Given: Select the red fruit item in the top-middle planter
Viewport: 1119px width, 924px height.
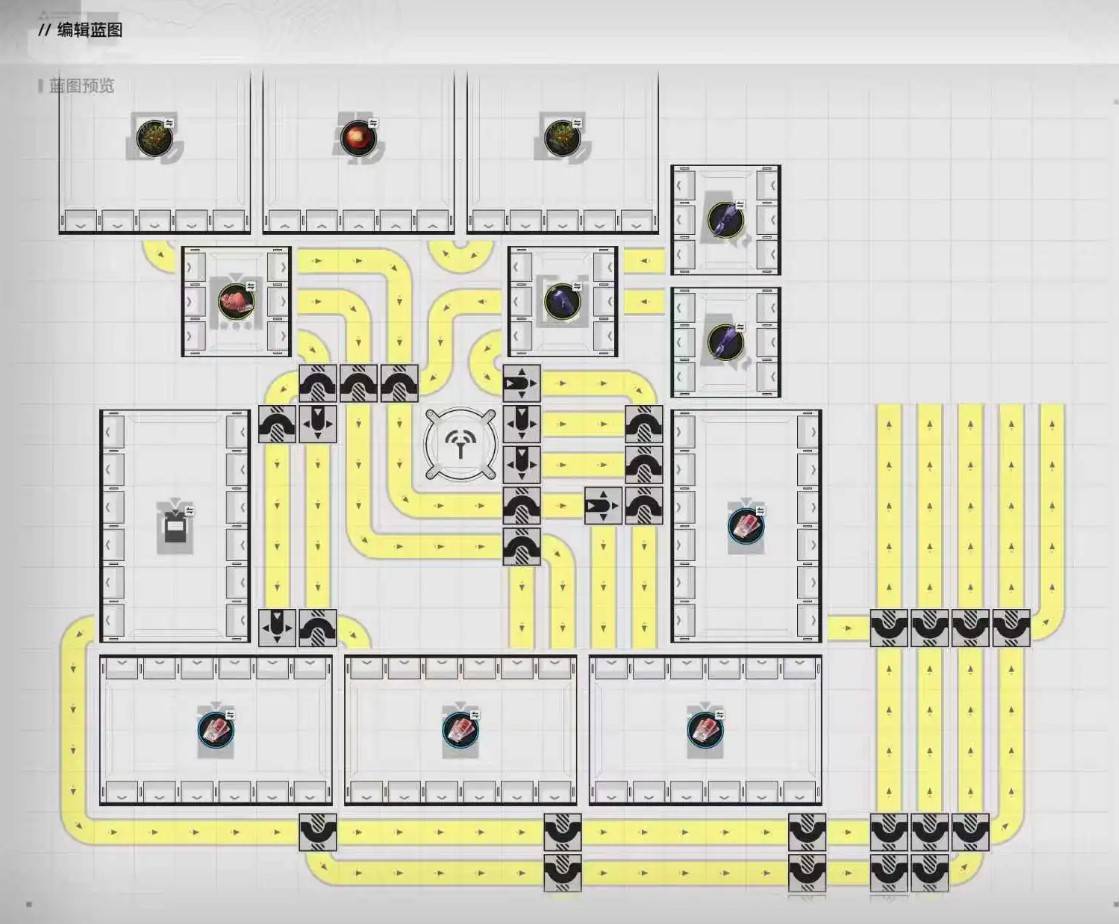Looking at the screenshot, I should (x=355, y=138).
